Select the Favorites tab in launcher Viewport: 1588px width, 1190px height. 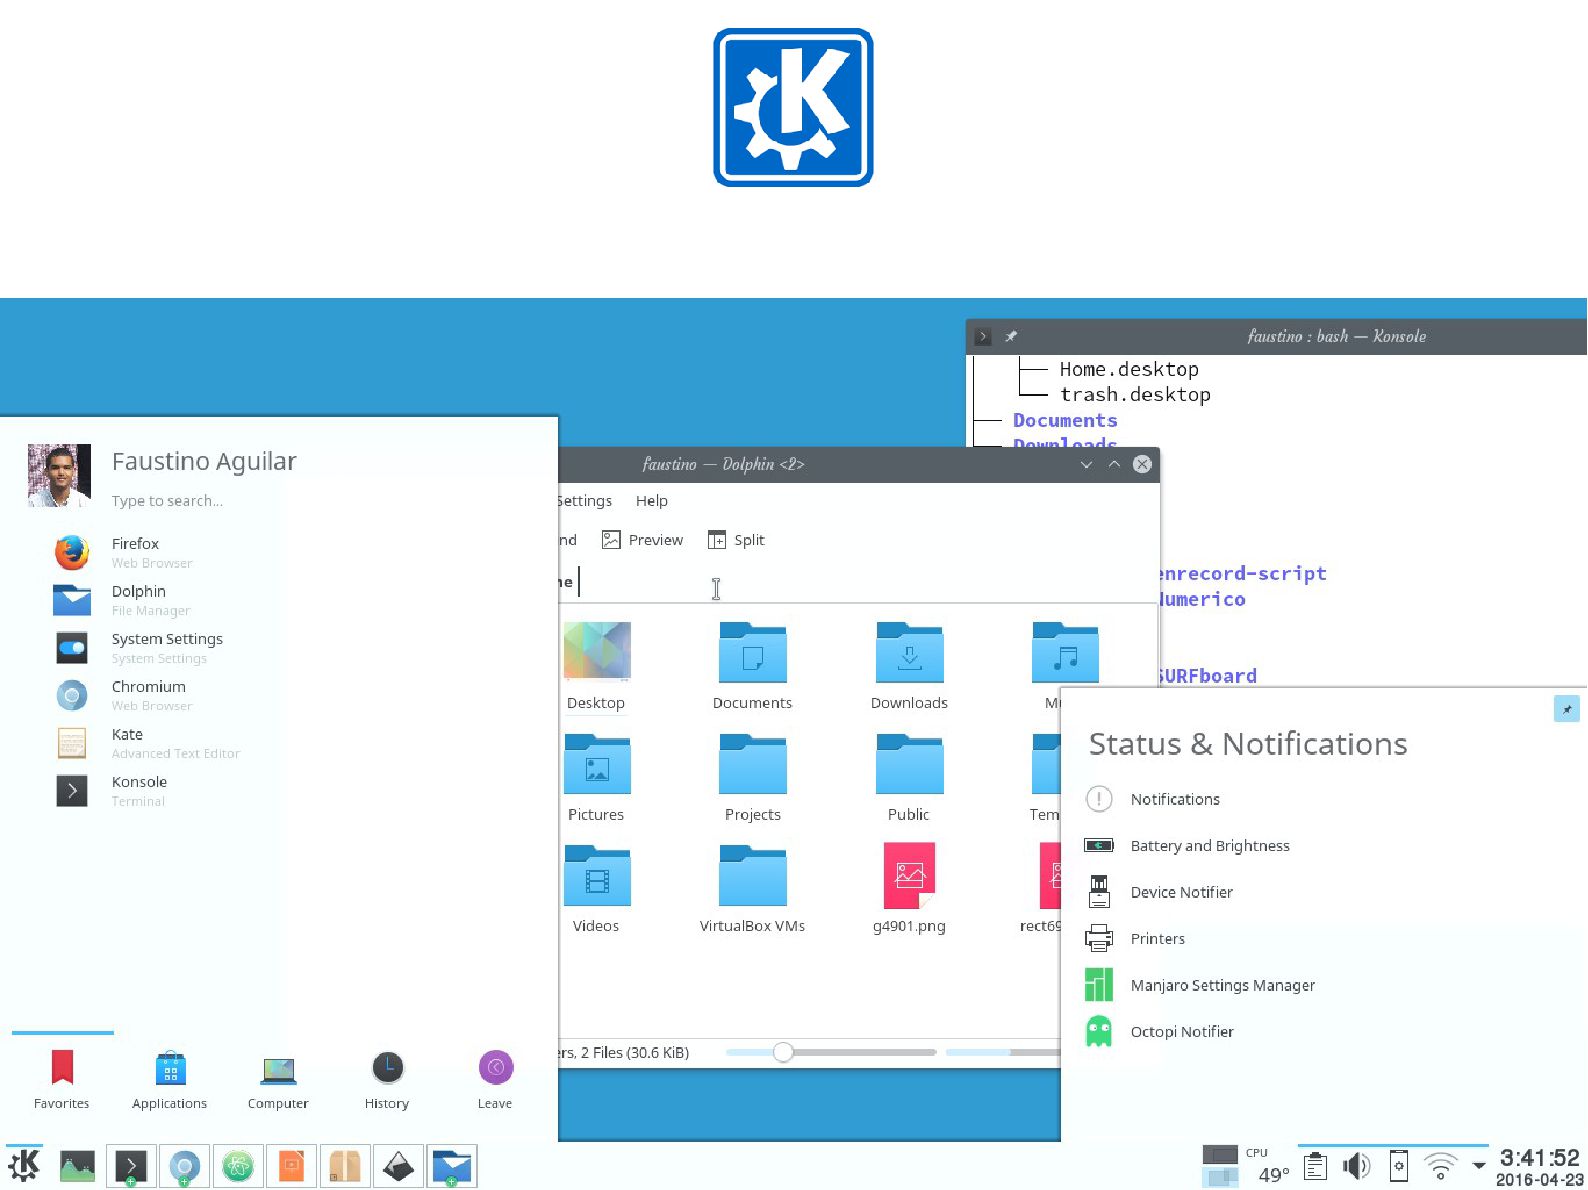click(x=62, y=1080)
